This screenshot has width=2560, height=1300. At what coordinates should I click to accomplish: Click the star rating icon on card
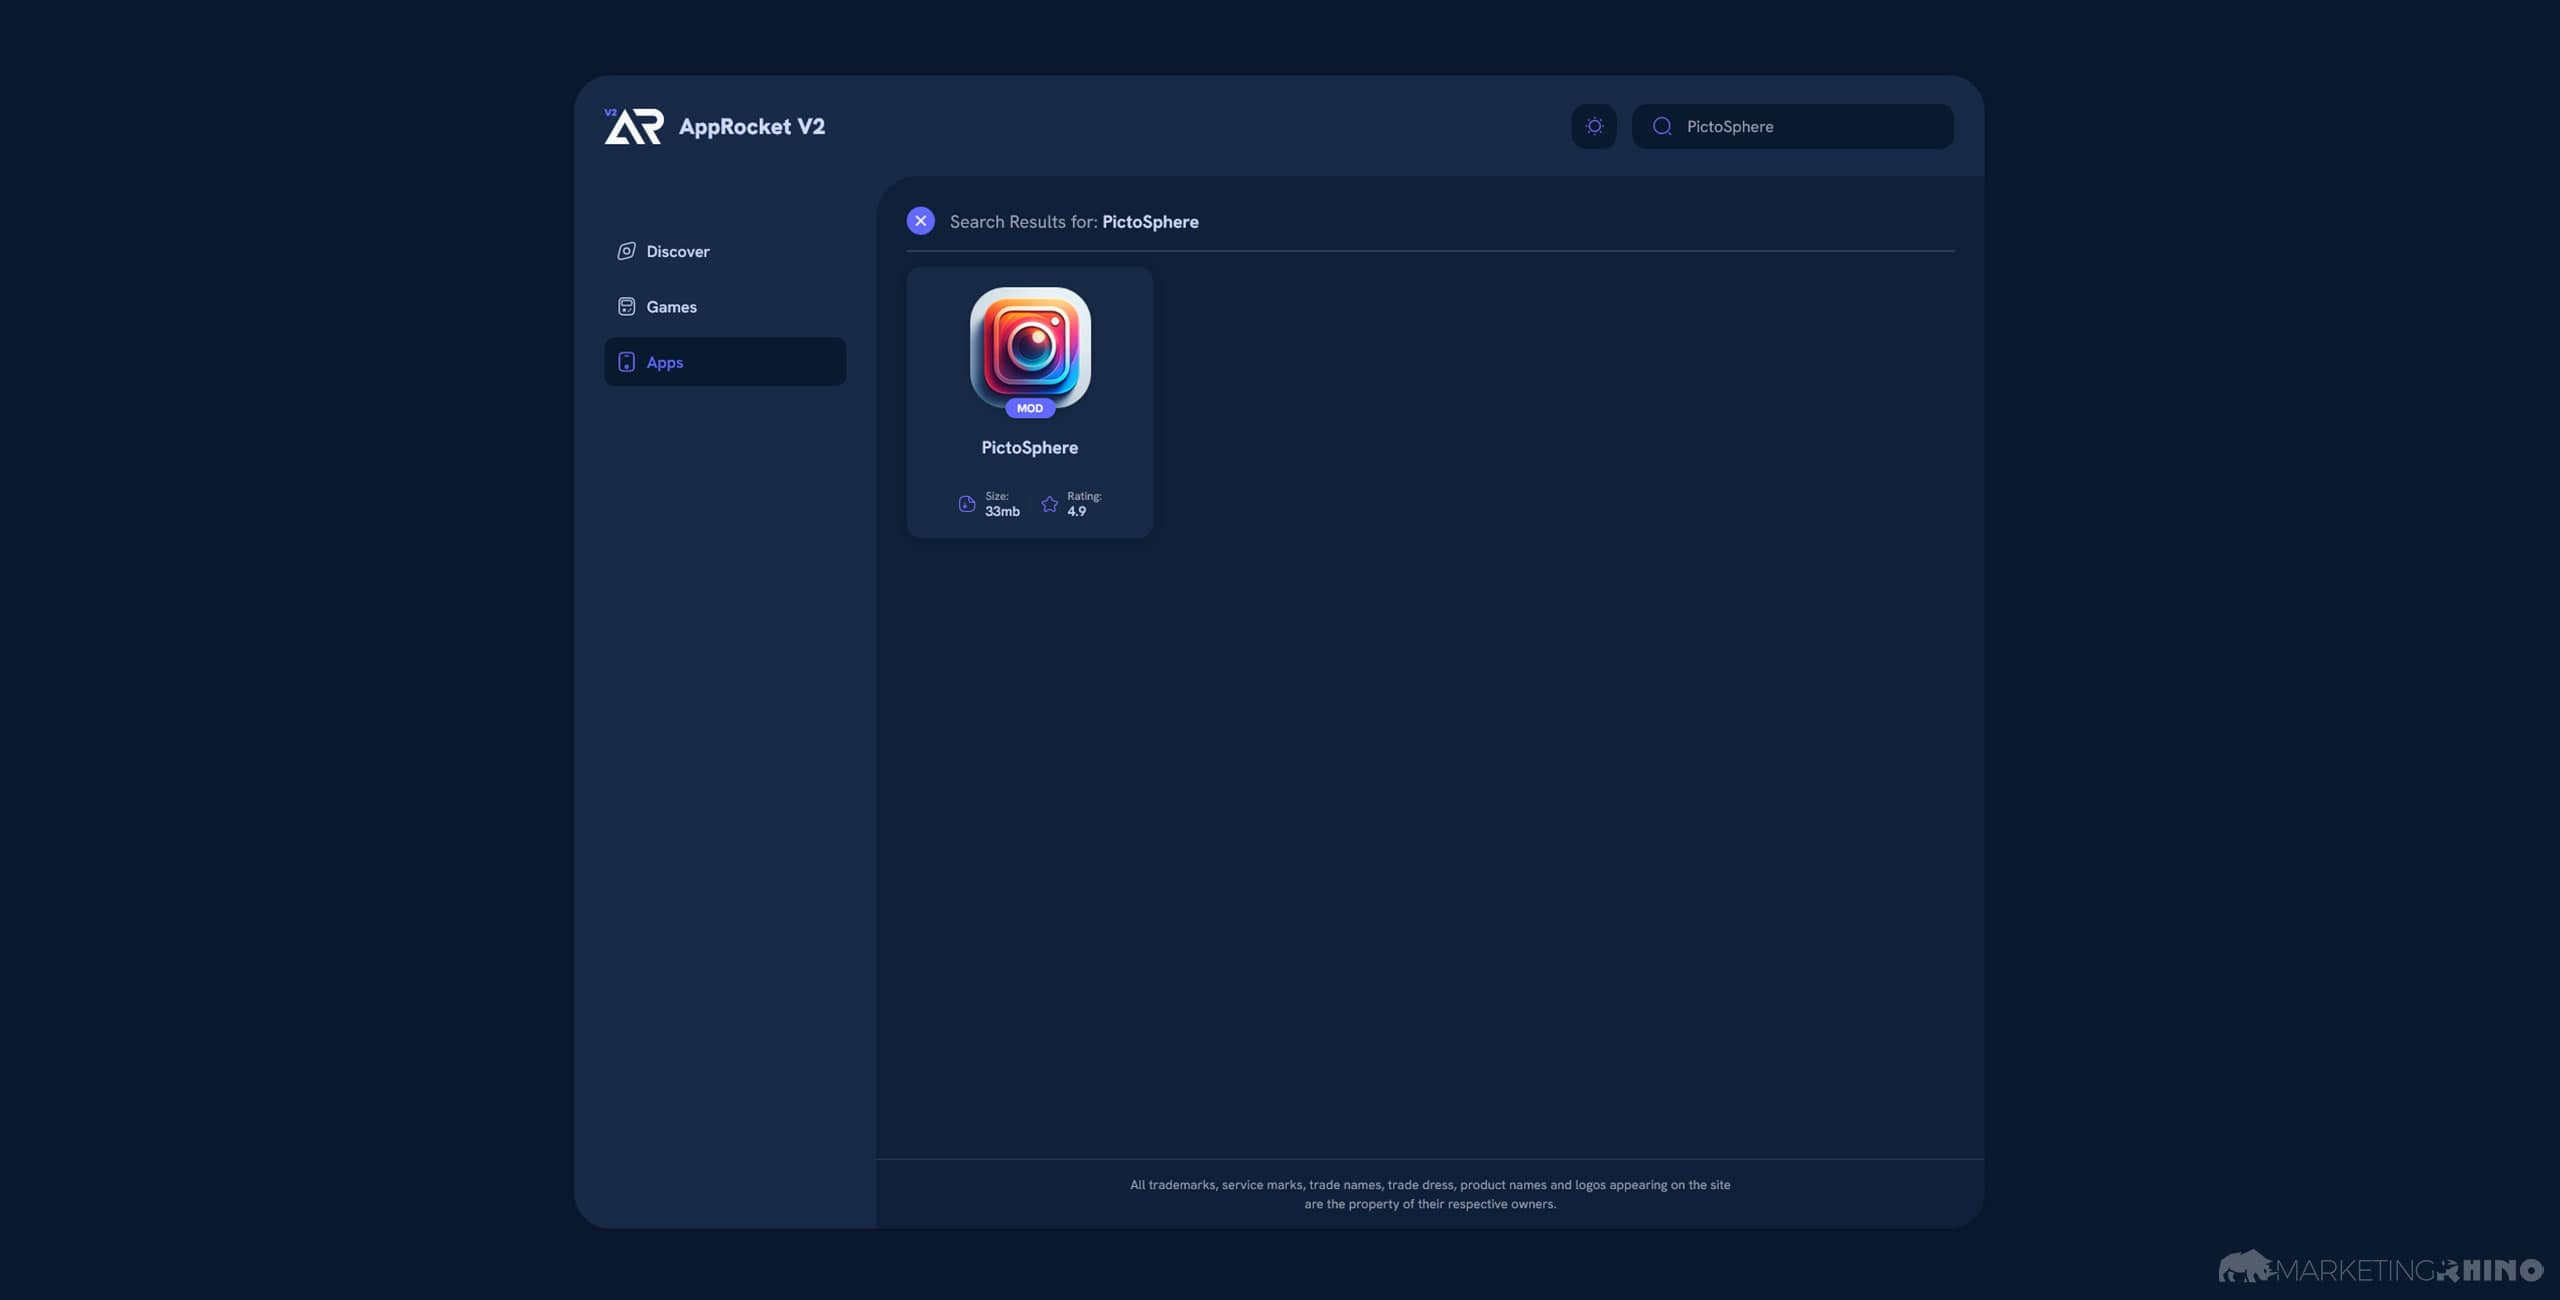(x=1049, y=504)
